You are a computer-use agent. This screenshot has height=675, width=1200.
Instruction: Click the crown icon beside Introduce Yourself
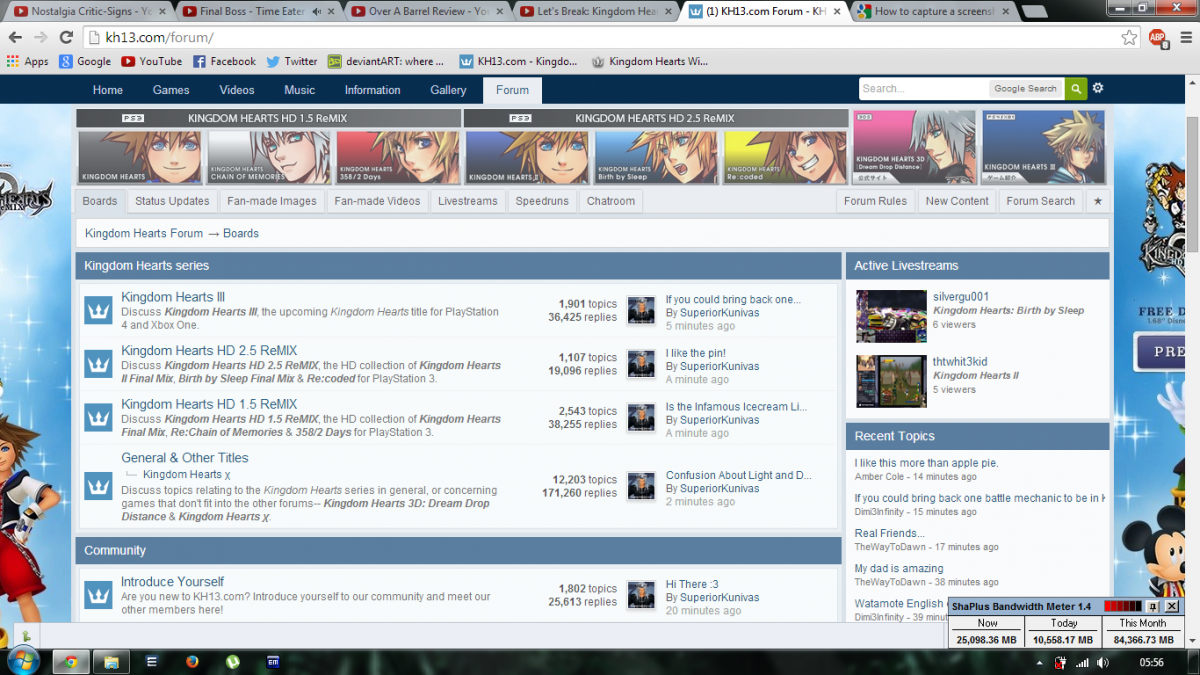[x=98, y=595]
